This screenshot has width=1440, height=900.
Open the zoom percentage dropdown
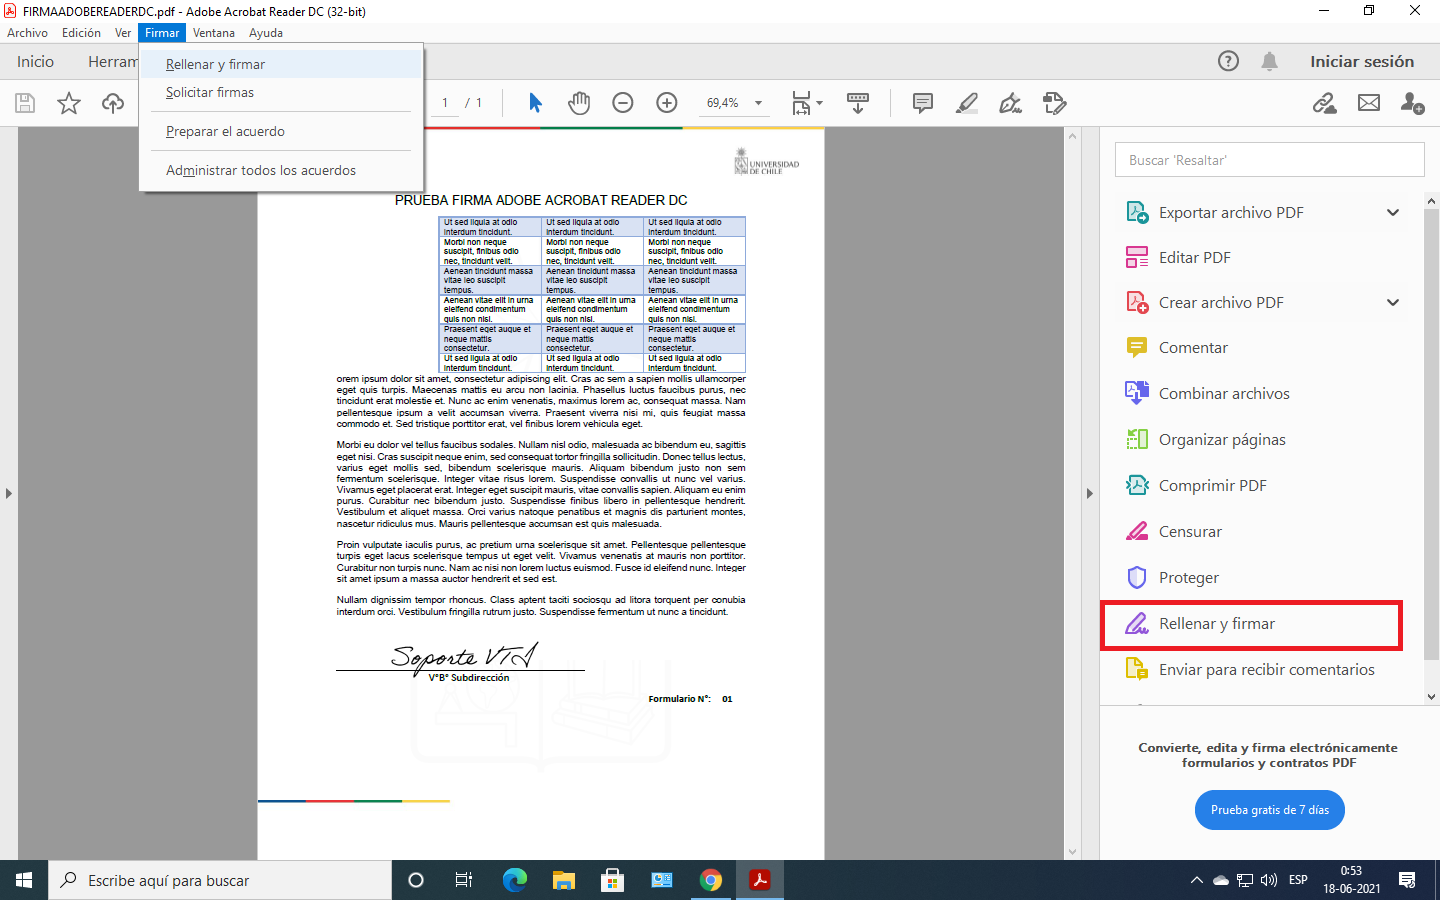click(x=758, y=103)
